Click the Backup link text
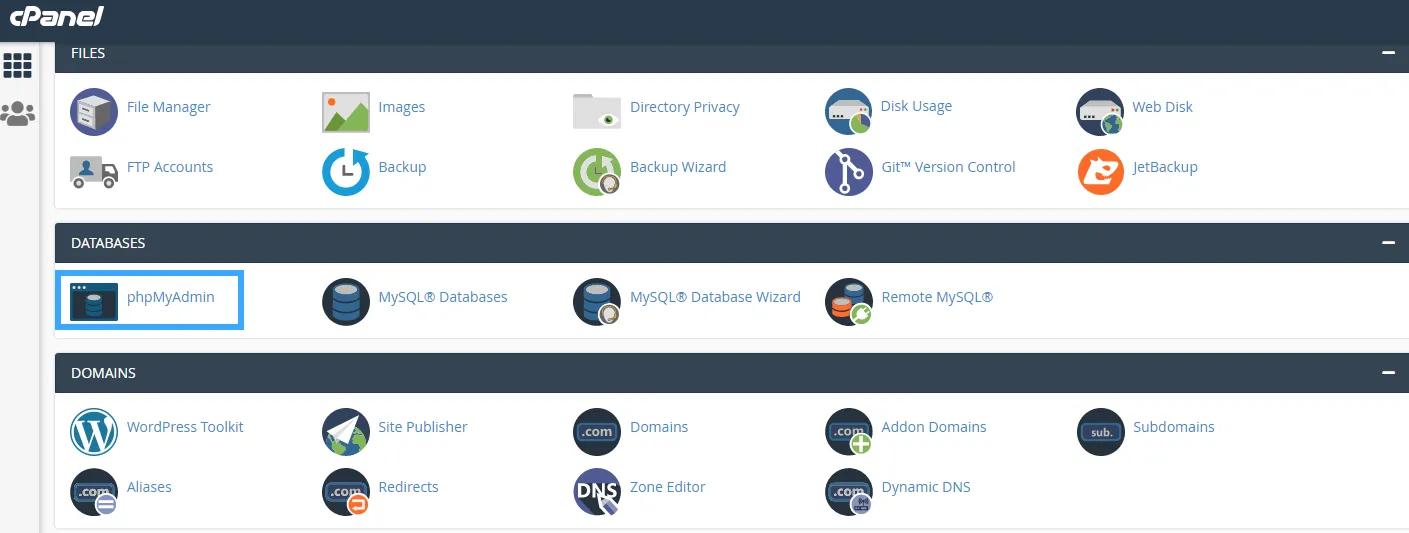This screenshot has width=1409, height=533. coord(402,167)
